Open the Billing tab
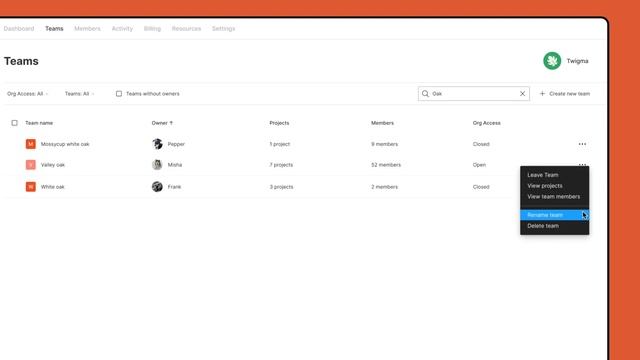The height and width of the screenshot is (360, 640). coord(152,29)
